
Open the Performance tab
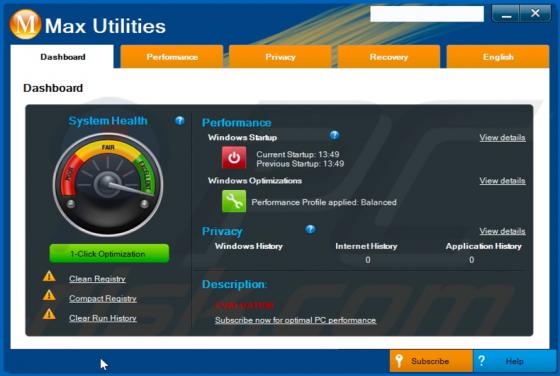tap(172, 57)
